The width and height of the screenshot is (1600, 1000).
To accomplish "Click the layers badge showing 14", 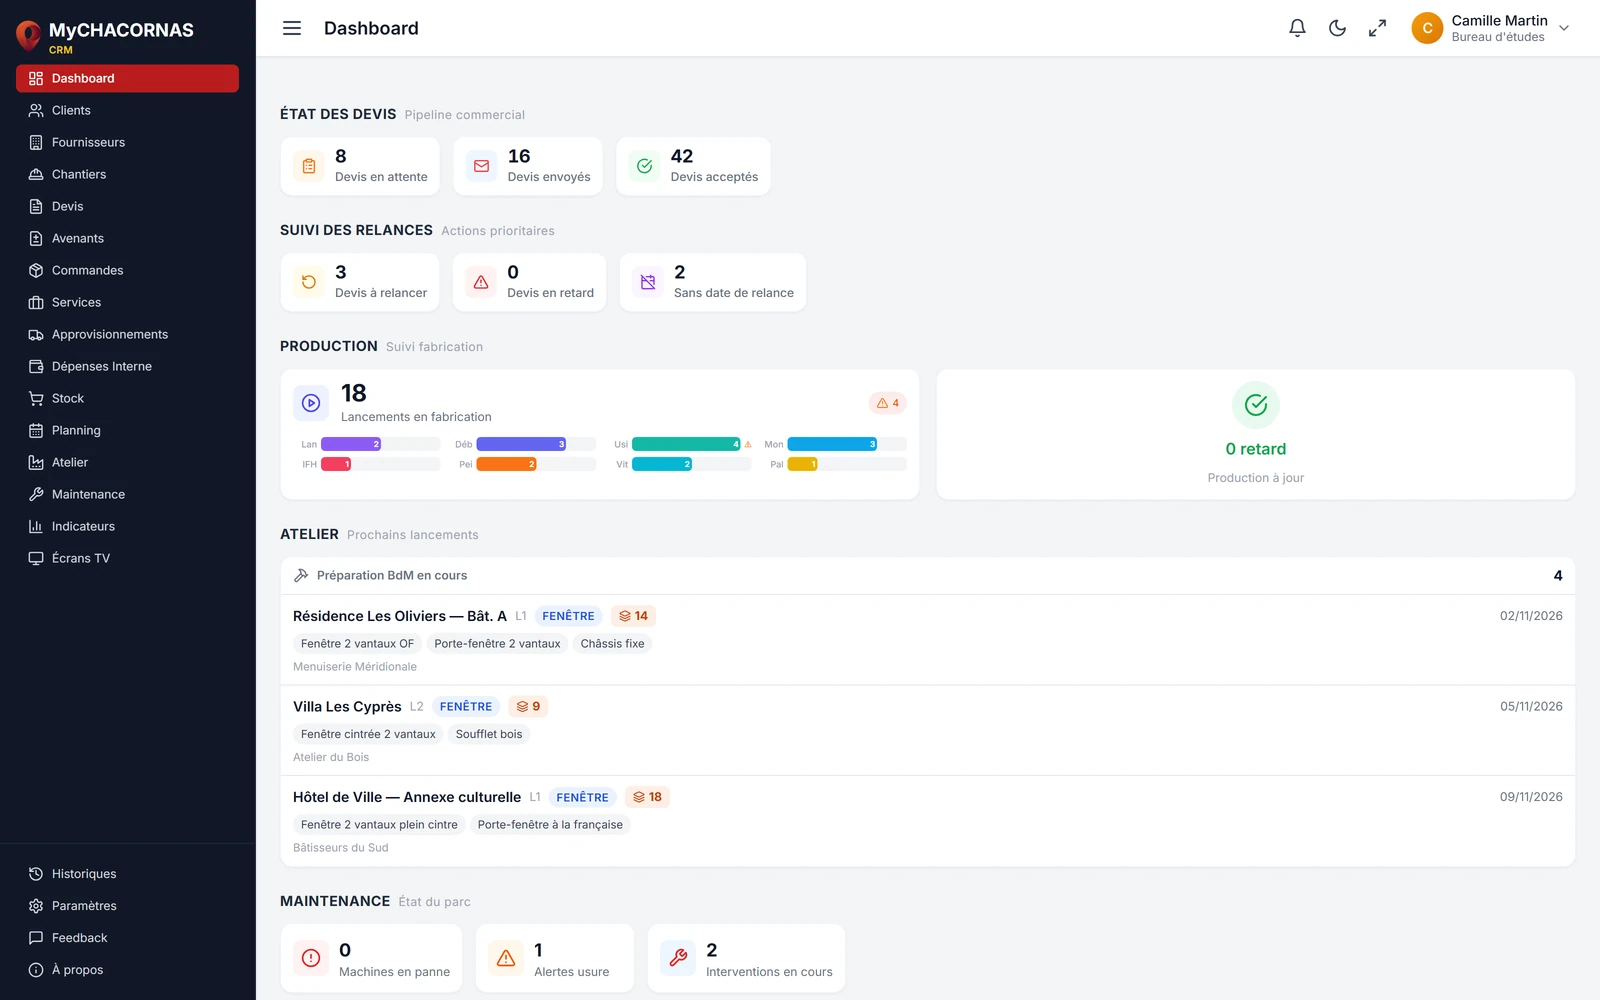I will click(633, 616).
